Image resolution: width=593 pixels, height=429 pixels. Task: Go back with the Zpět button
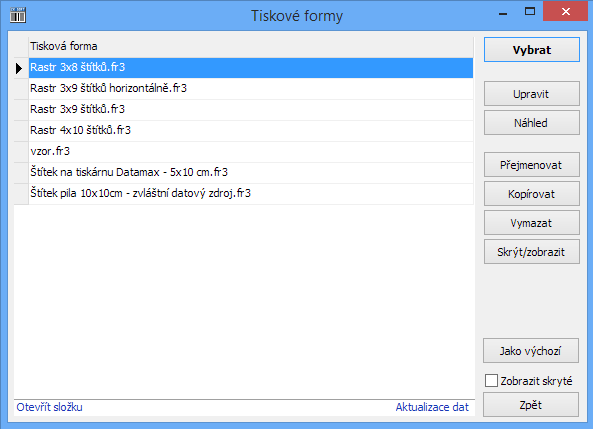(531, 405)
